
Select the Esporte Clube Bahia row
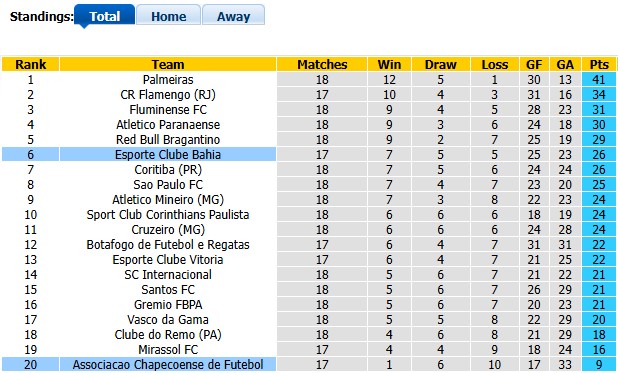tap(309, 154)
